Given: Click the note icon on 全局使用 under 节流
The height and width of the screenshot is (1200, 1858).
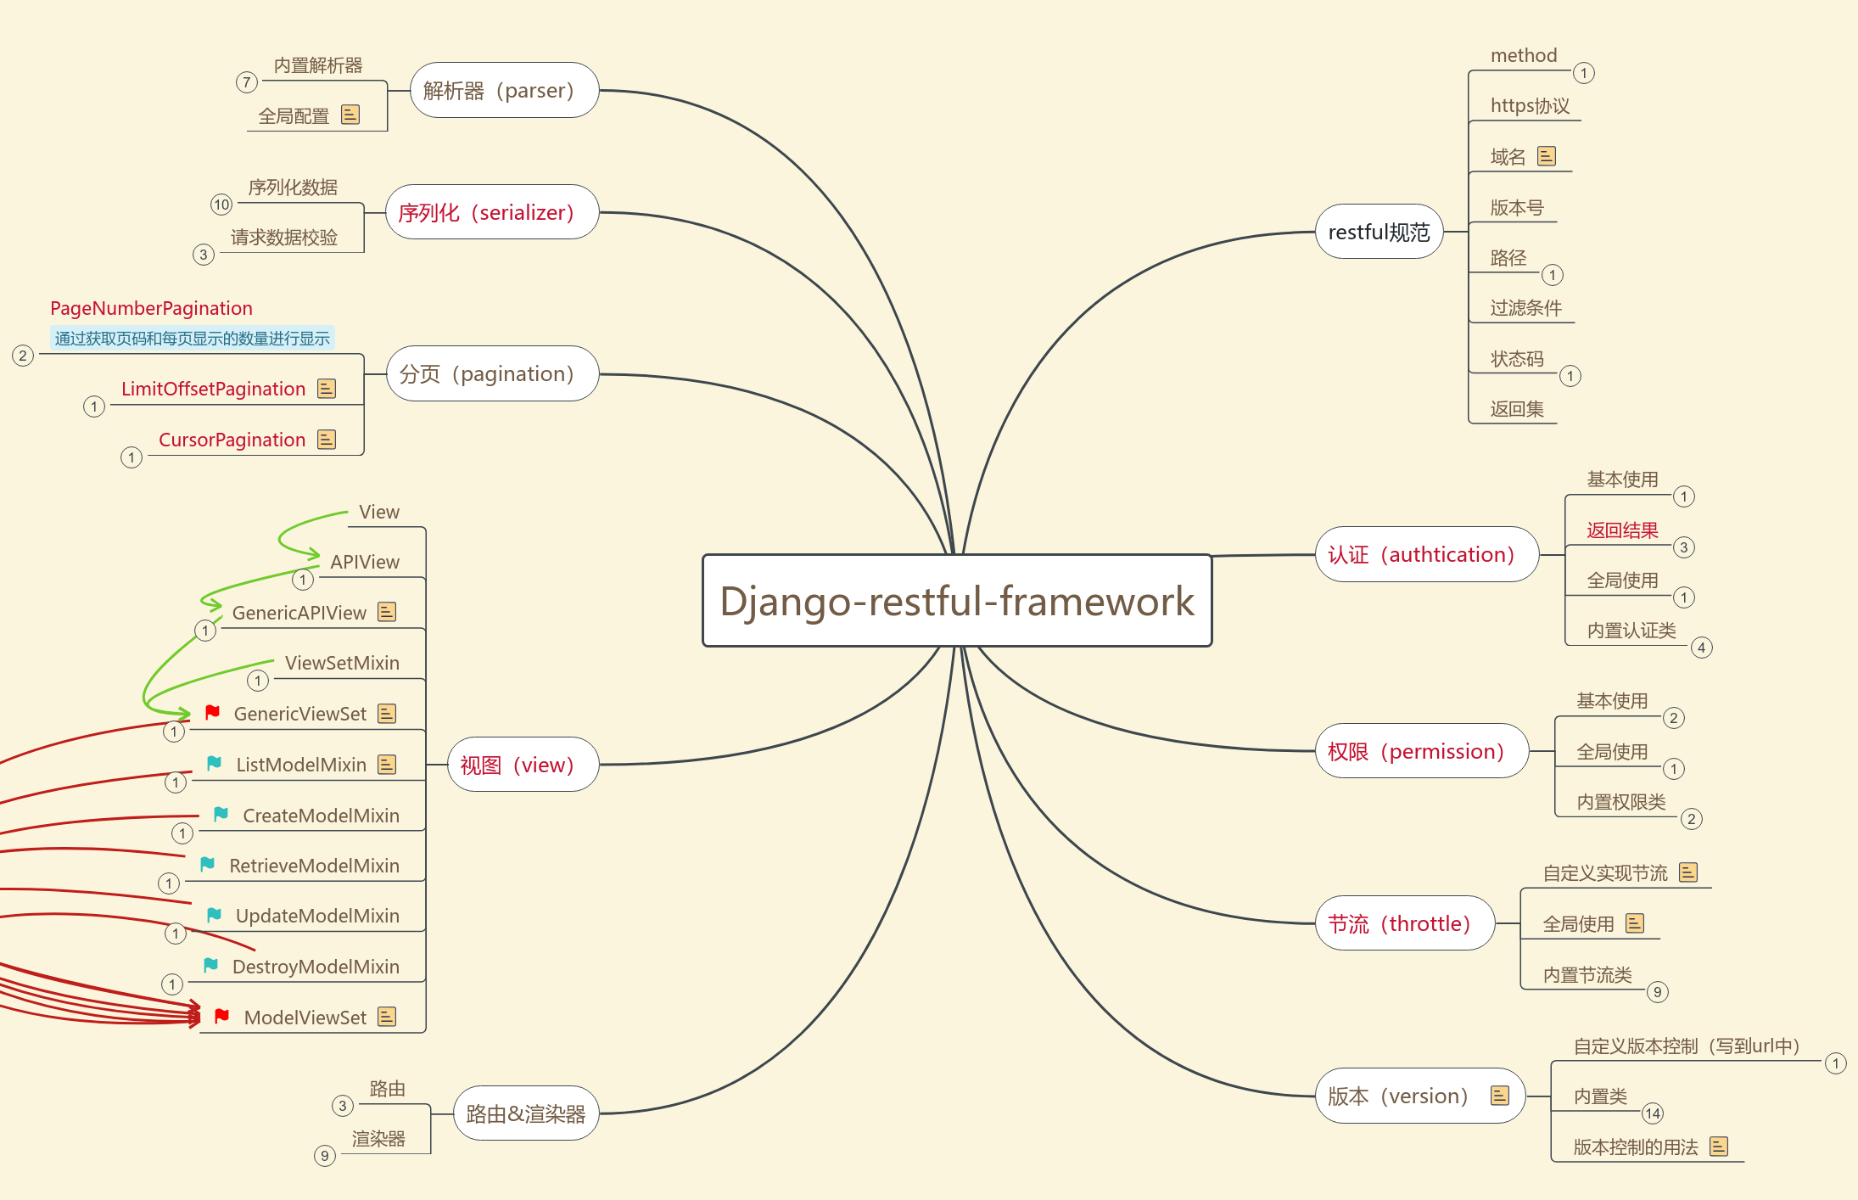Looking at the screenshot, I should (x=1636, y=923).
